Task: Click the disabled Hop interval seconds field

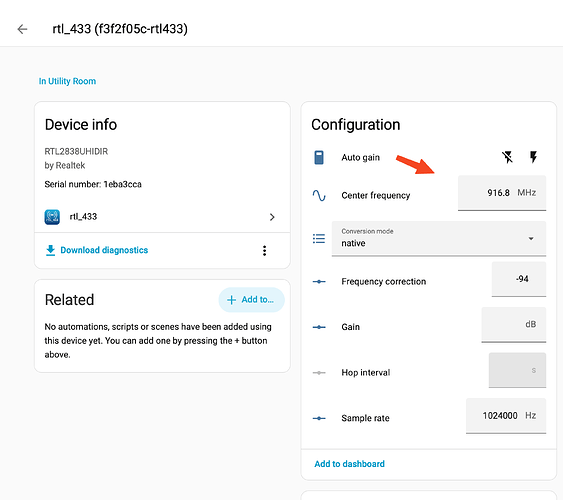Action: pyautogui.click(x=517, y=370)
